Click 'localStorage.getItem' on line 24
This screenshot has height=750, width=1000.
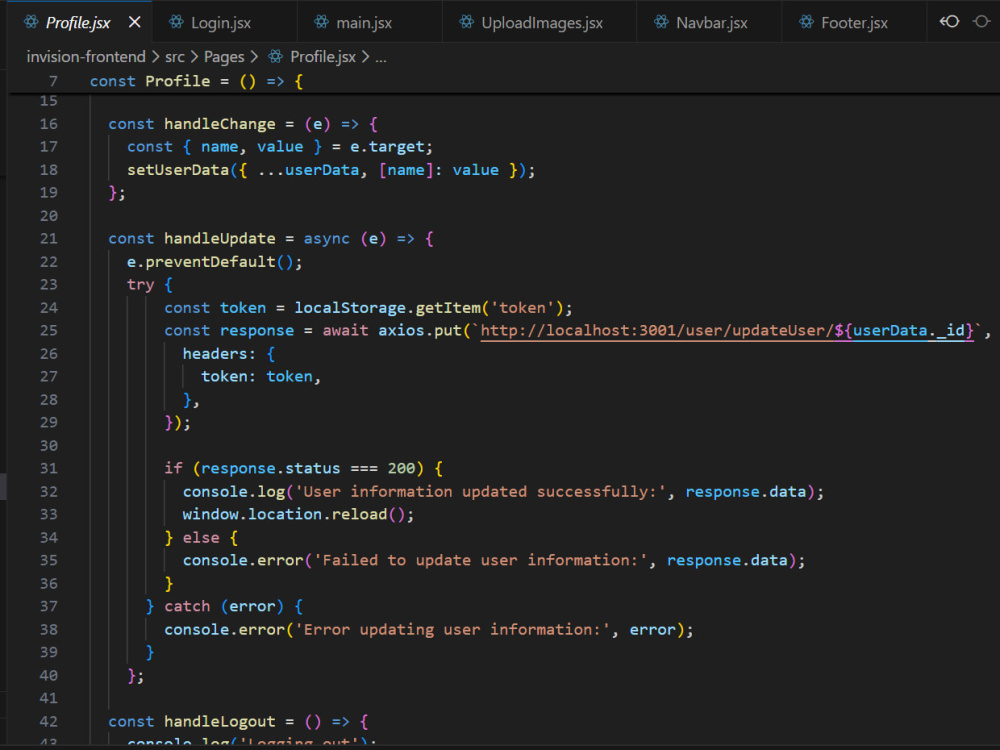[x=387, y=307]
